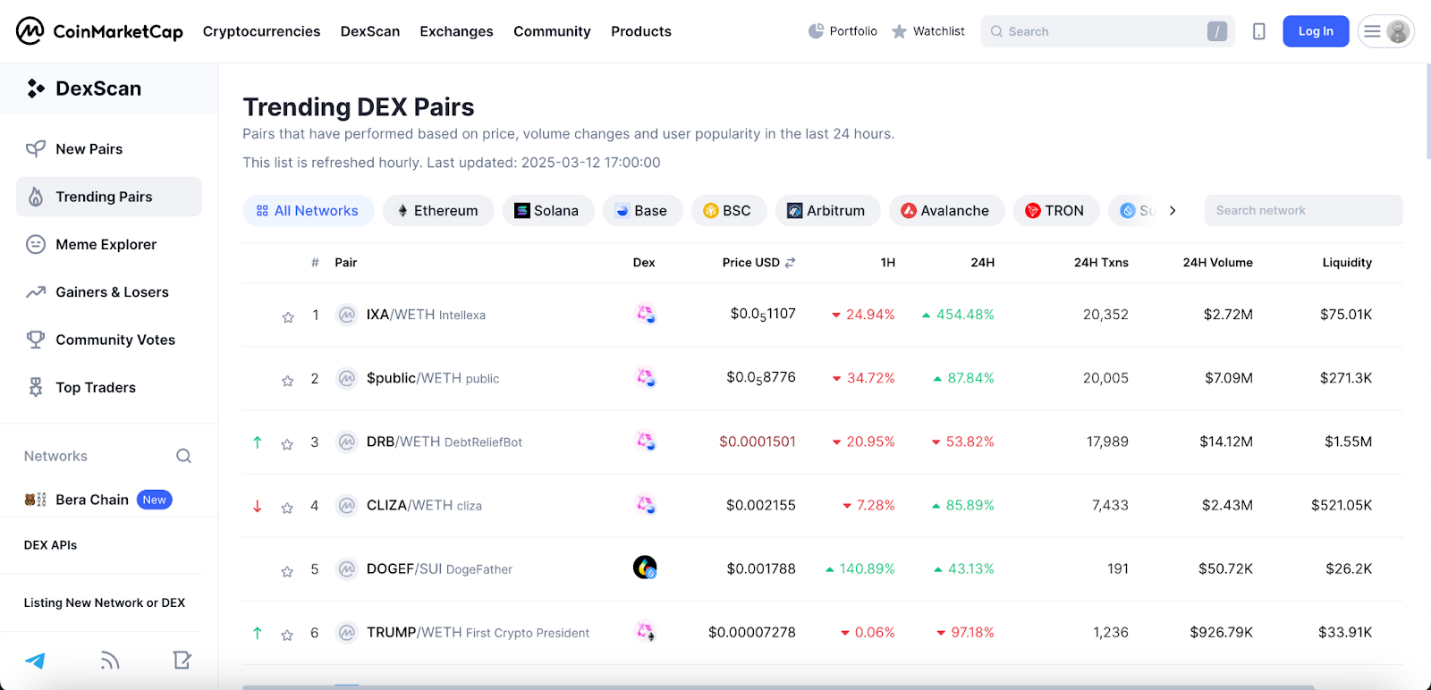Toggle watchlist star for DRB/WETH
Viewport: 1431px width, 690px height.
click(x=288, y=443)
